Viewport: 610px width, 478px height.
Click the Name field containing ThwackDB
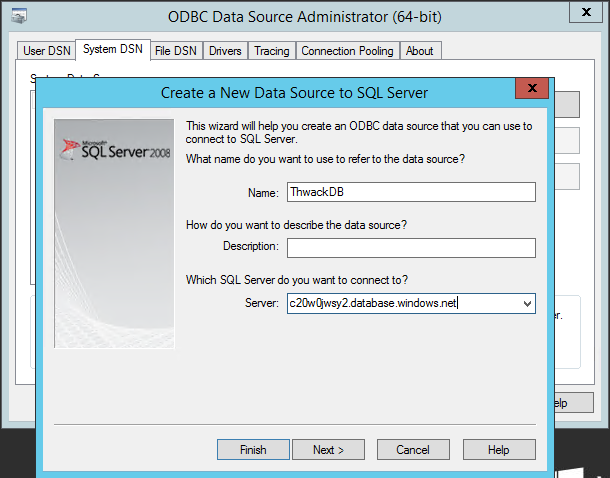point(411,192)
